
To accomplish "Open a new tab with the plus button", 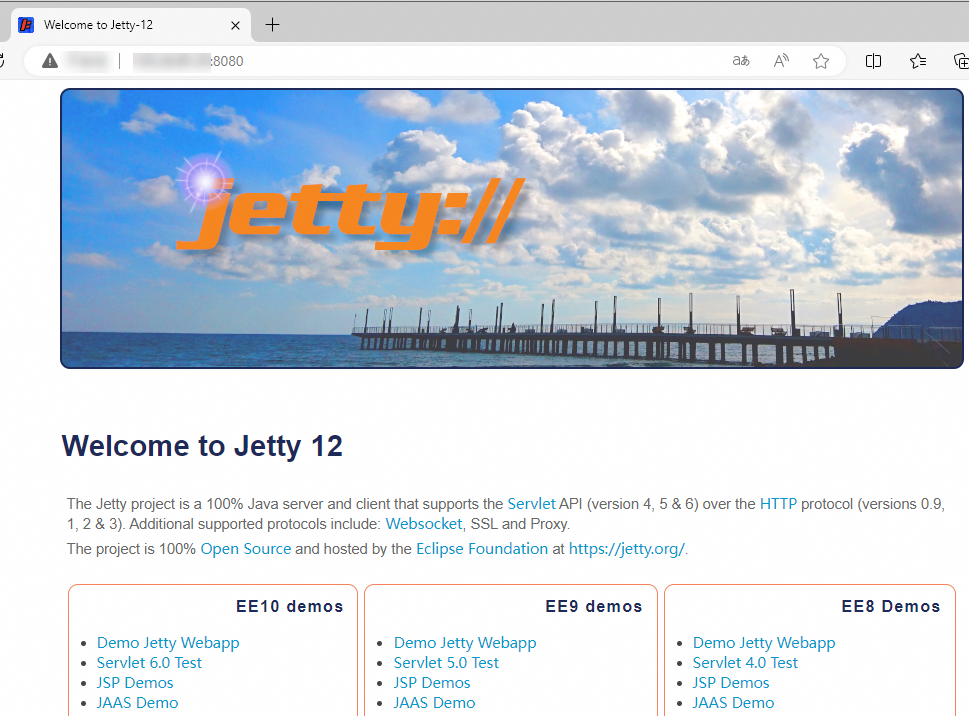I will click(x=272, y=25).
